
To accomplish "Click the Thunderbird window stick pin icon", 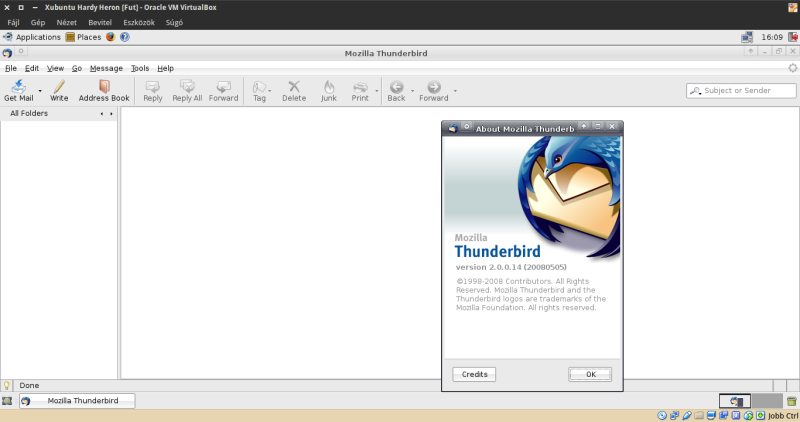I will [21, 51].
